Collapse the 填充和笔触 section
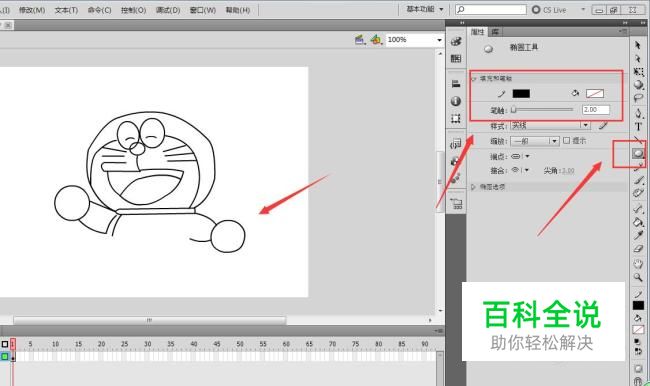Viewport: 650px width, 386px height. click(x=474, y=78)
